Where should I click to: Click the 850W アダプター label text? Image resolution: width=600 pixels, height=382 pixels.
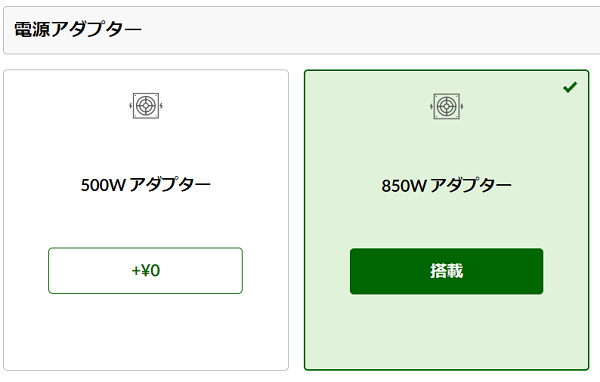[x=447, y=186]
